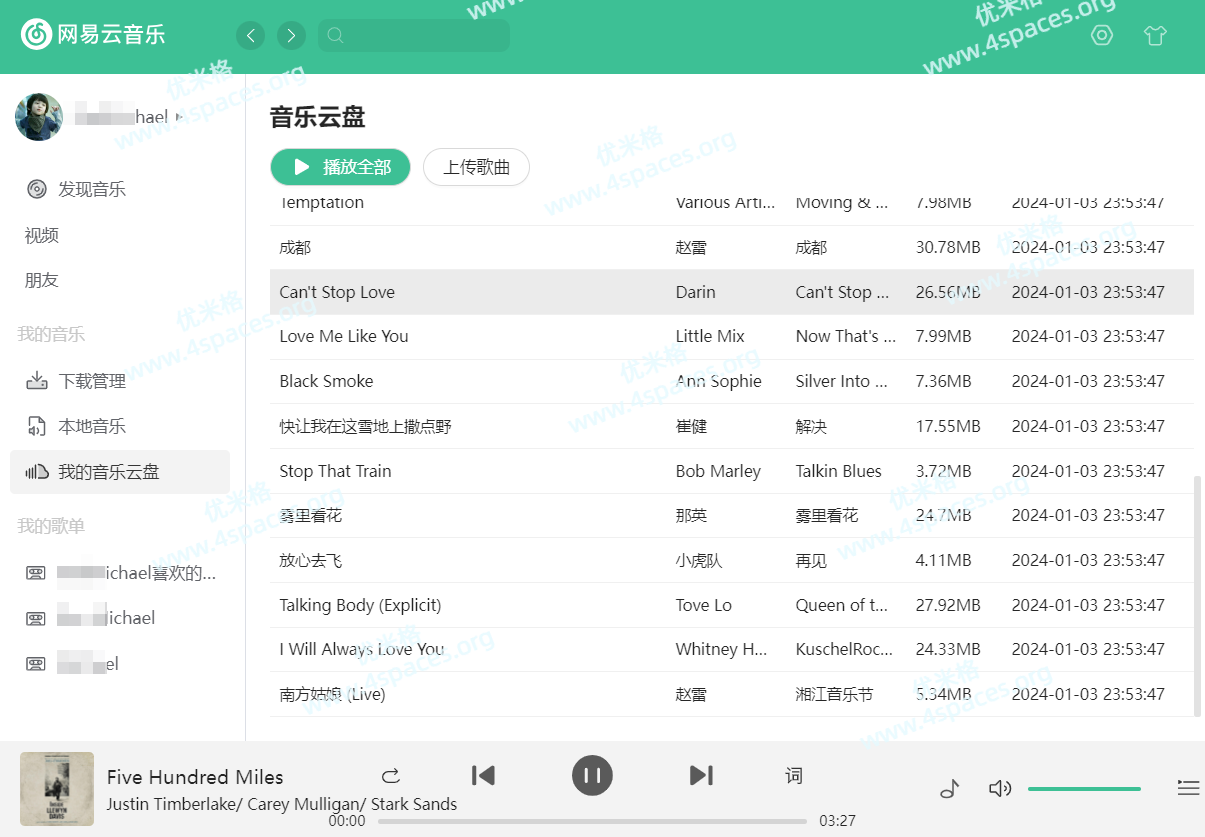Viewport: 1205px width, 837px height.
Task: Adjust the green volume slider
Action: [1084, 789]
